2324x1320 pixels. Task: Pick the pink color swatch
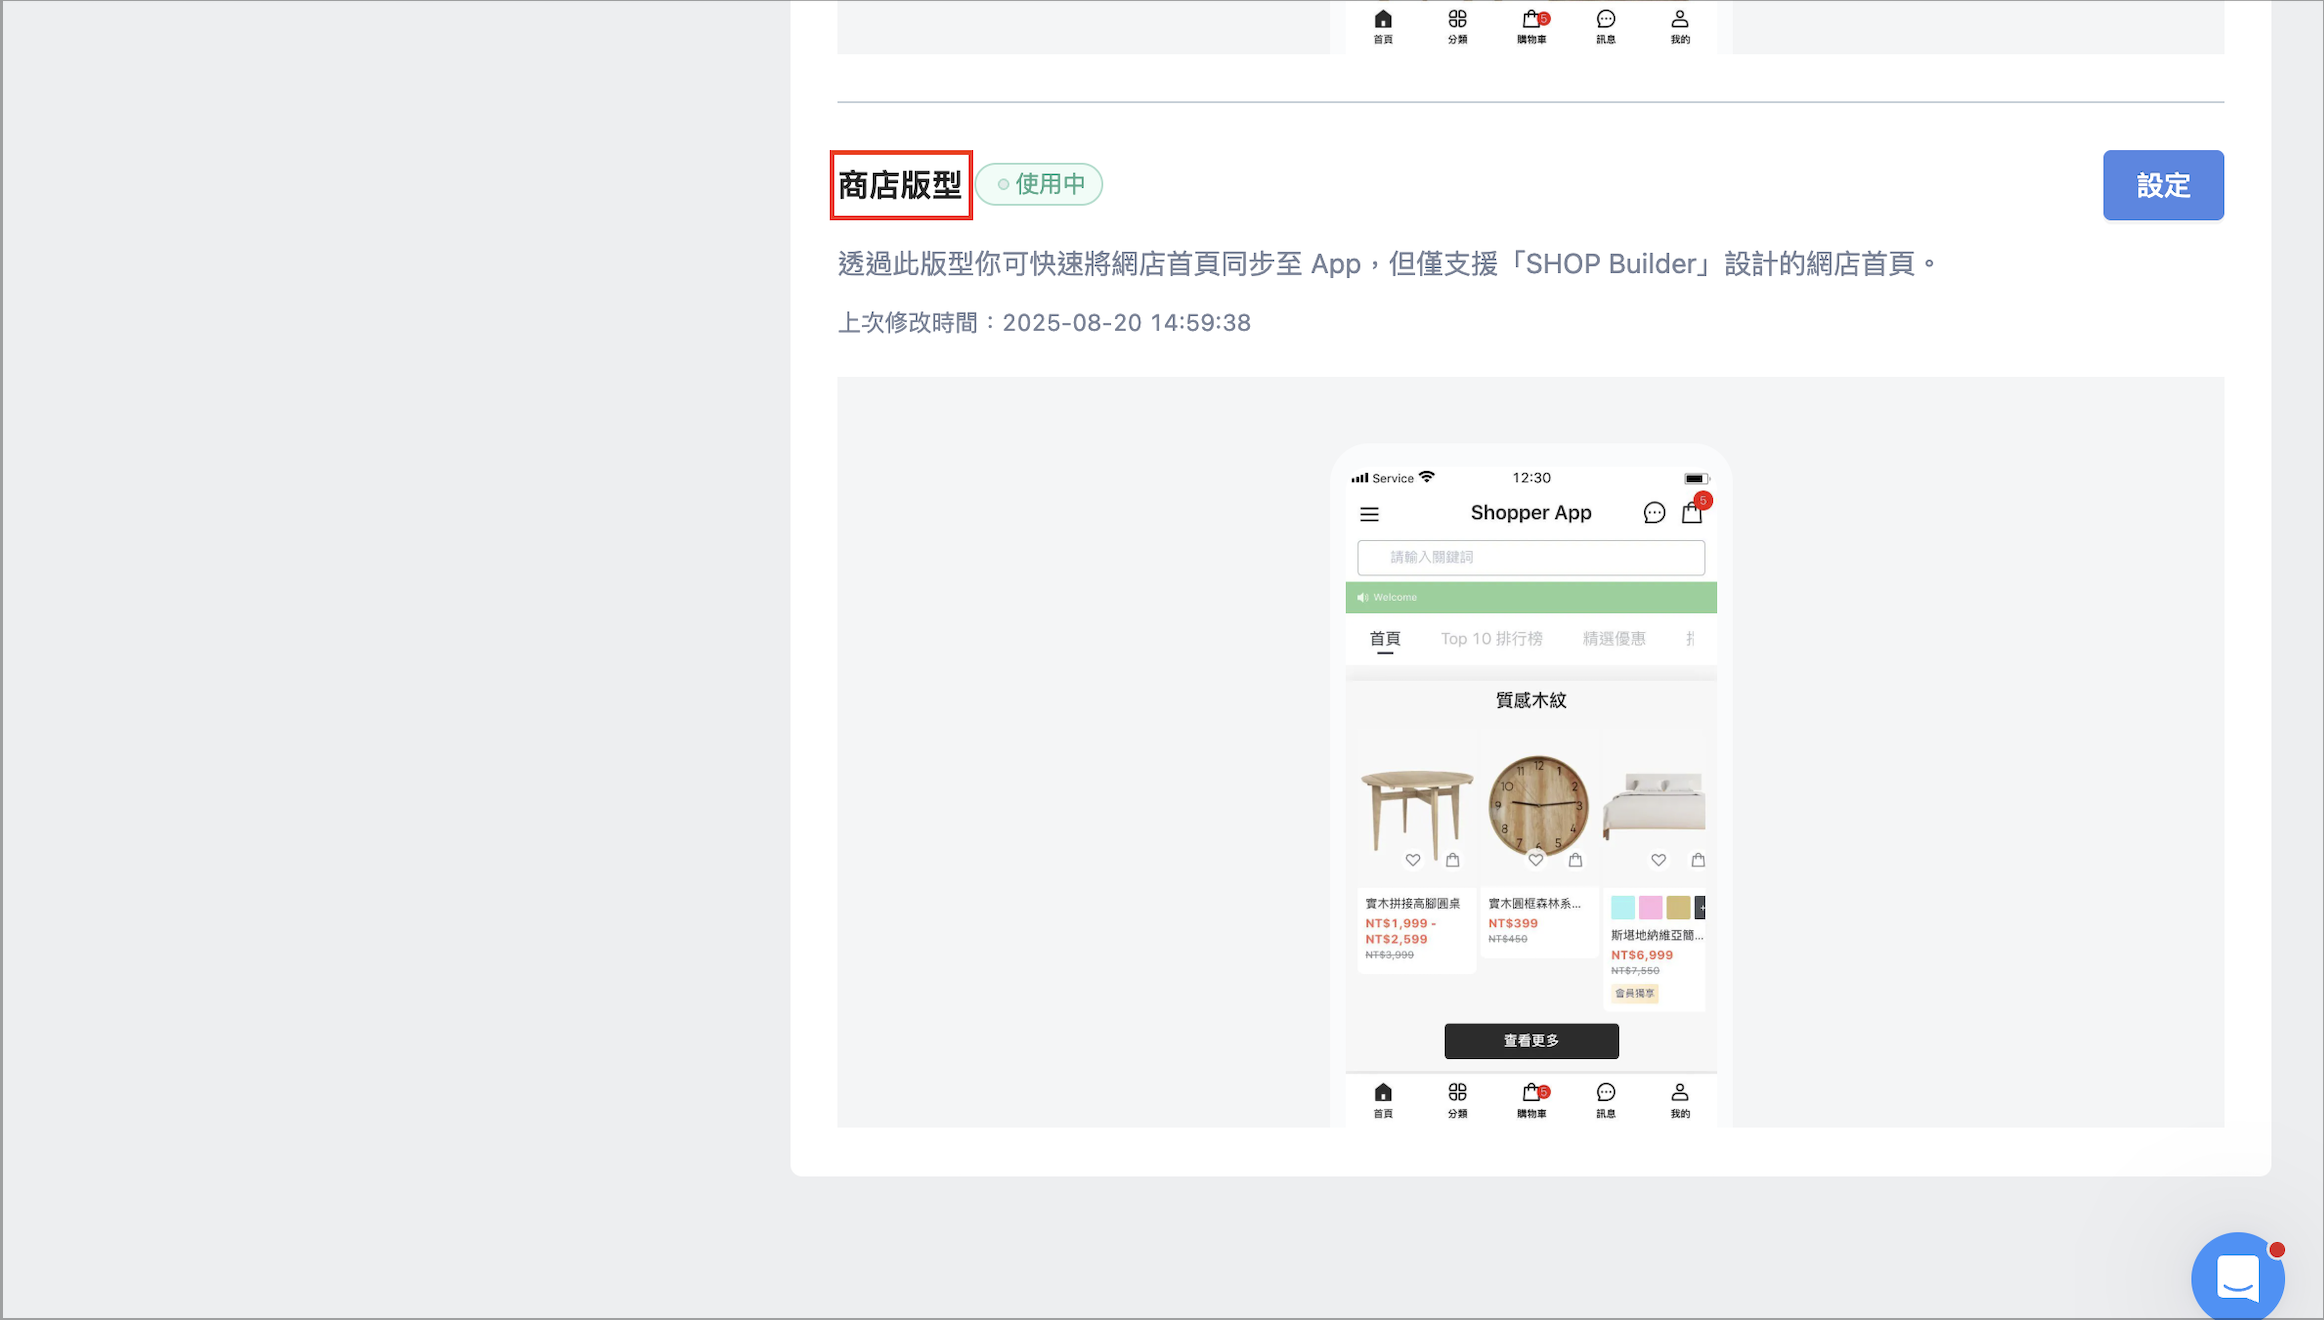point(1651,907)
